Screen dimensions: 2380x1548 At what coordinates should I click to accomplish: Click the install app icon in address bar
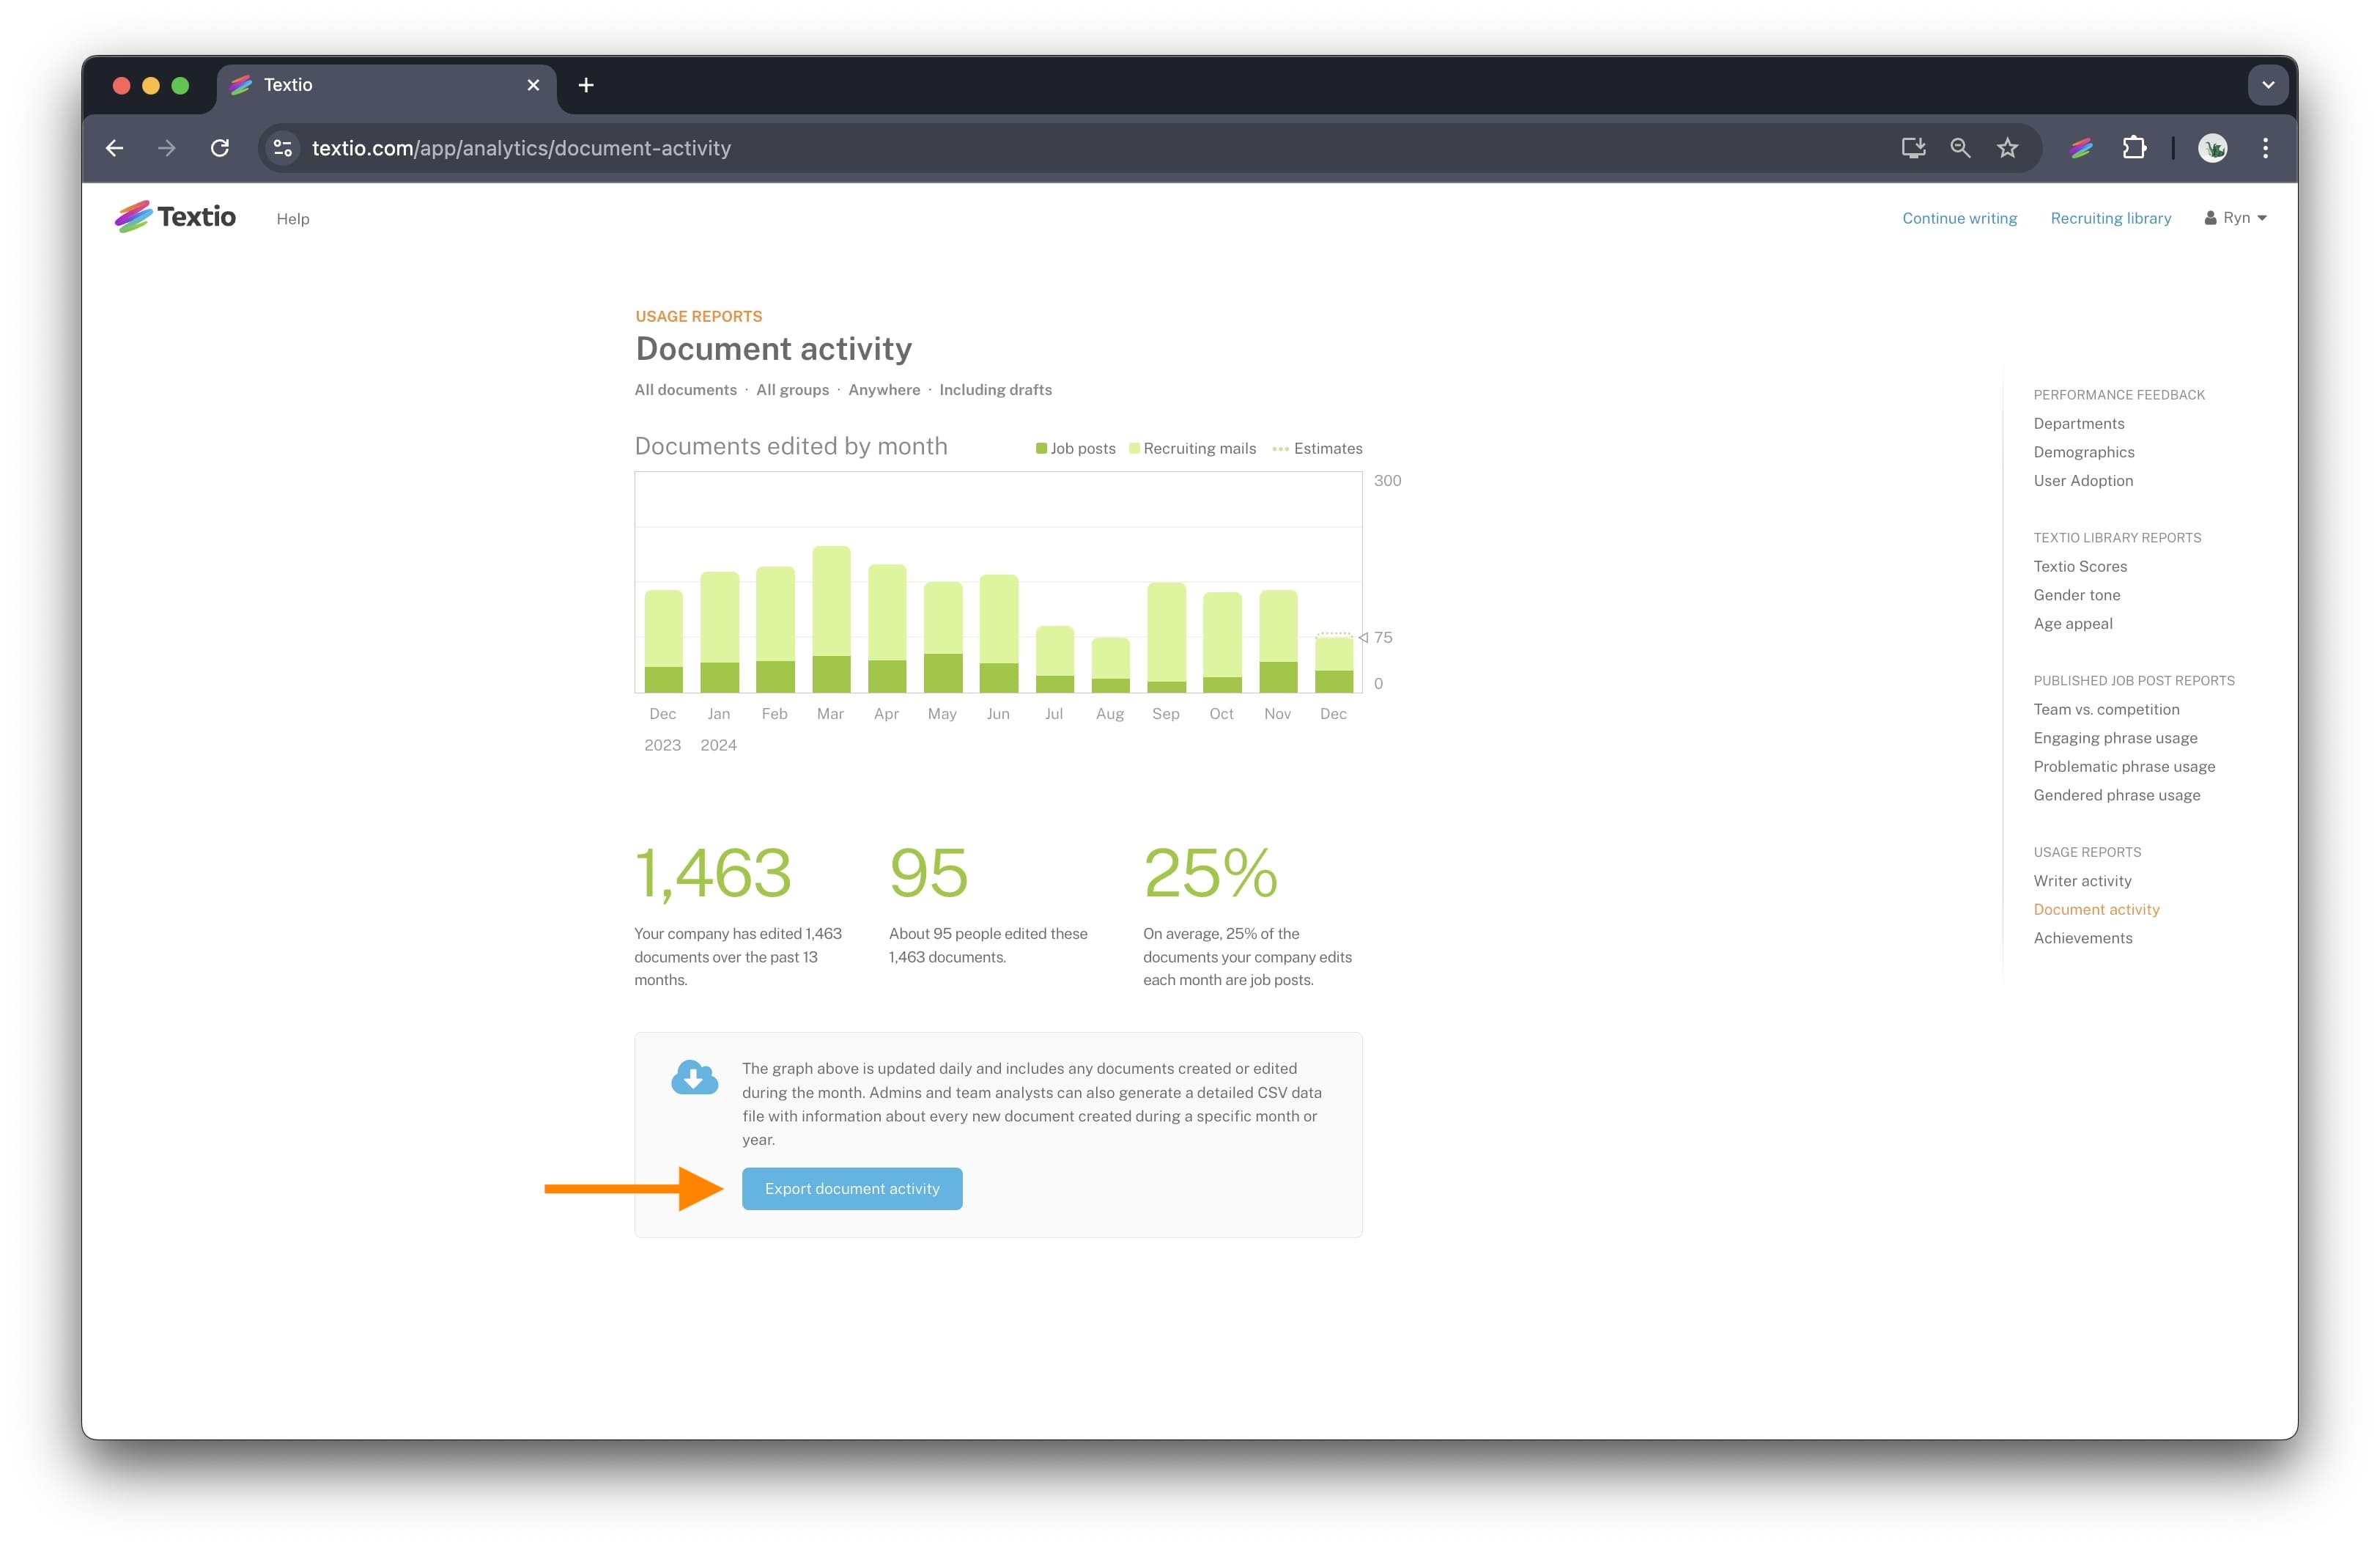(x=1912, y=148)
